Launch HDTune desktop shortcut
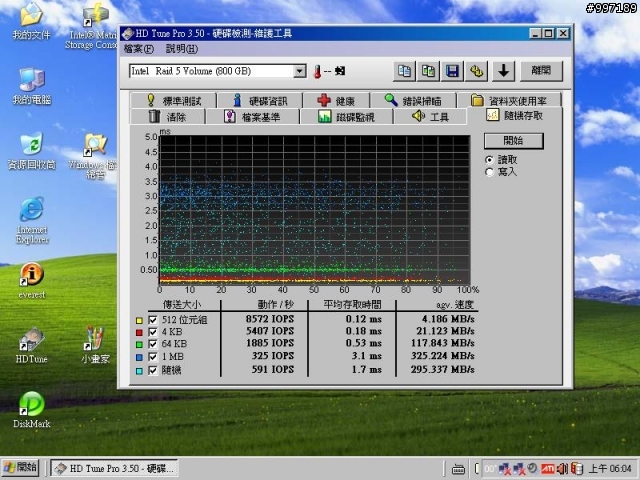 [x=31, y=345]
